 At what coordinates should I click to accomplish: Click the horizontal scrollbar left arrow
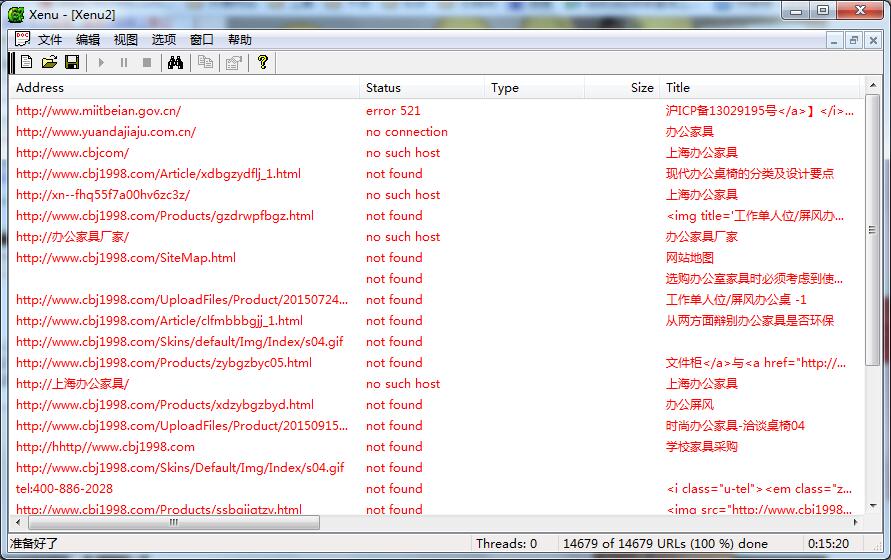[x=18, y=522]
